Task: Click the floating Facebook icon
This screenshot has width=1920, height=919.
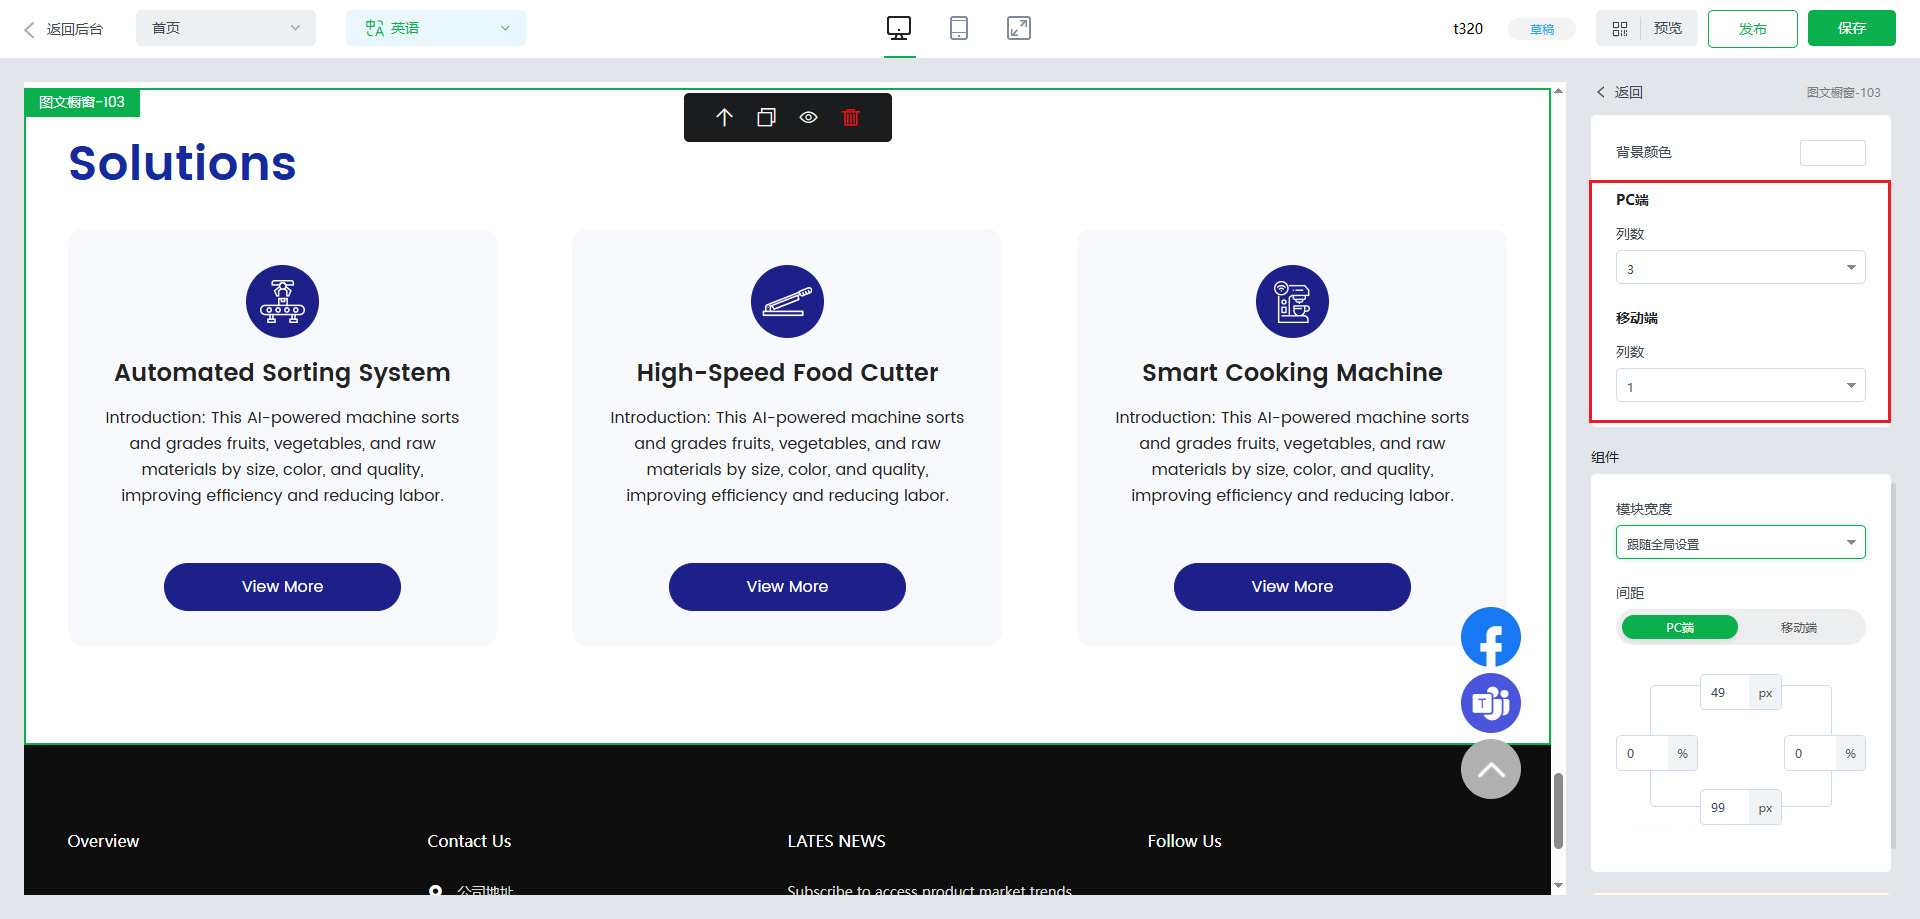Action: [x=1490, y=638]
